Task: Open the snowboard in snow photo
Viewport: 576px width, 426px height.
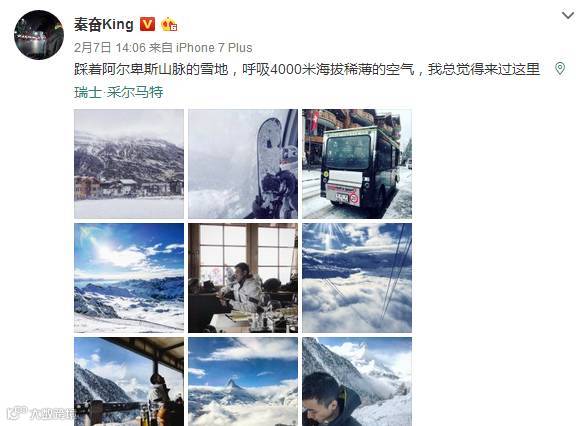Action: point(243,164)
